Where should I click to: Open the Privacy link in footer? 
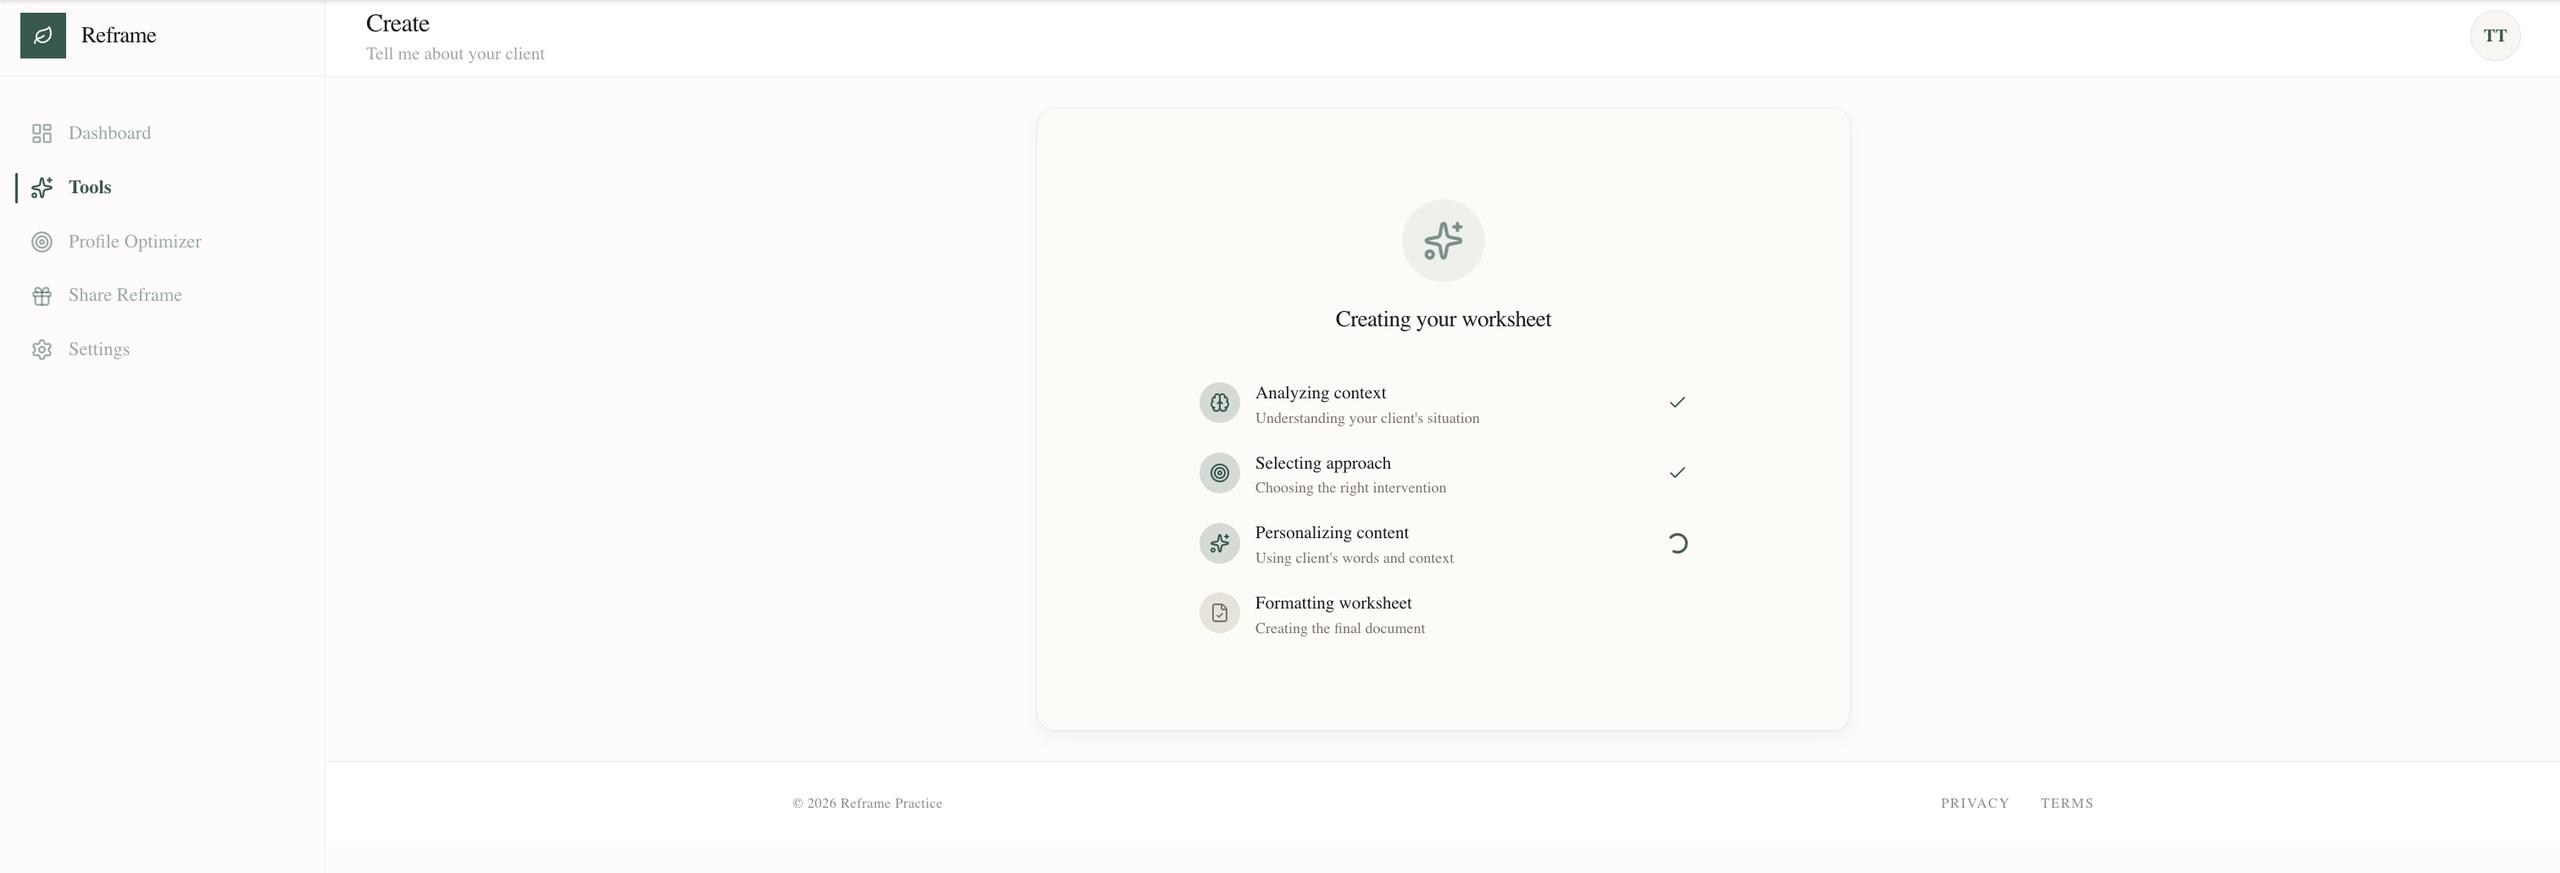coord(1974,803)
